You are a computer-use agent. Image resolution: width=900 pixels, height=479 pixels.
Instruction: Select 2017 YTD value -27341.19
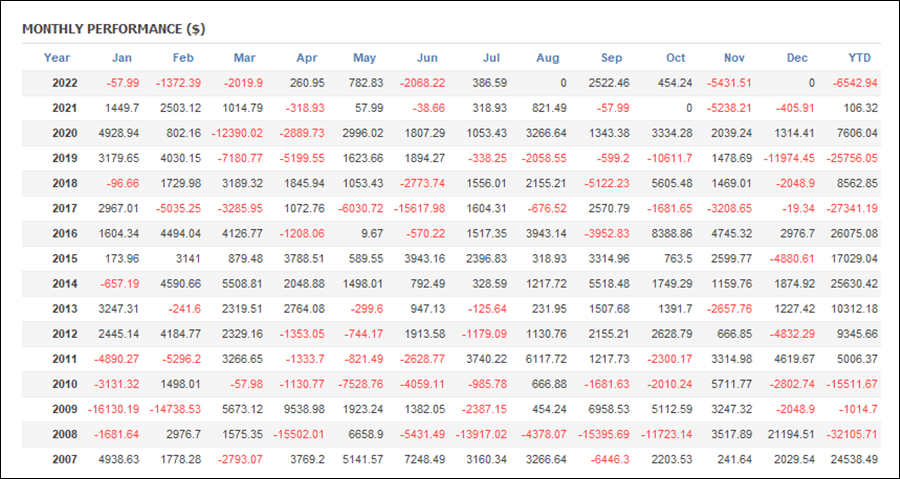coord(852,209)
